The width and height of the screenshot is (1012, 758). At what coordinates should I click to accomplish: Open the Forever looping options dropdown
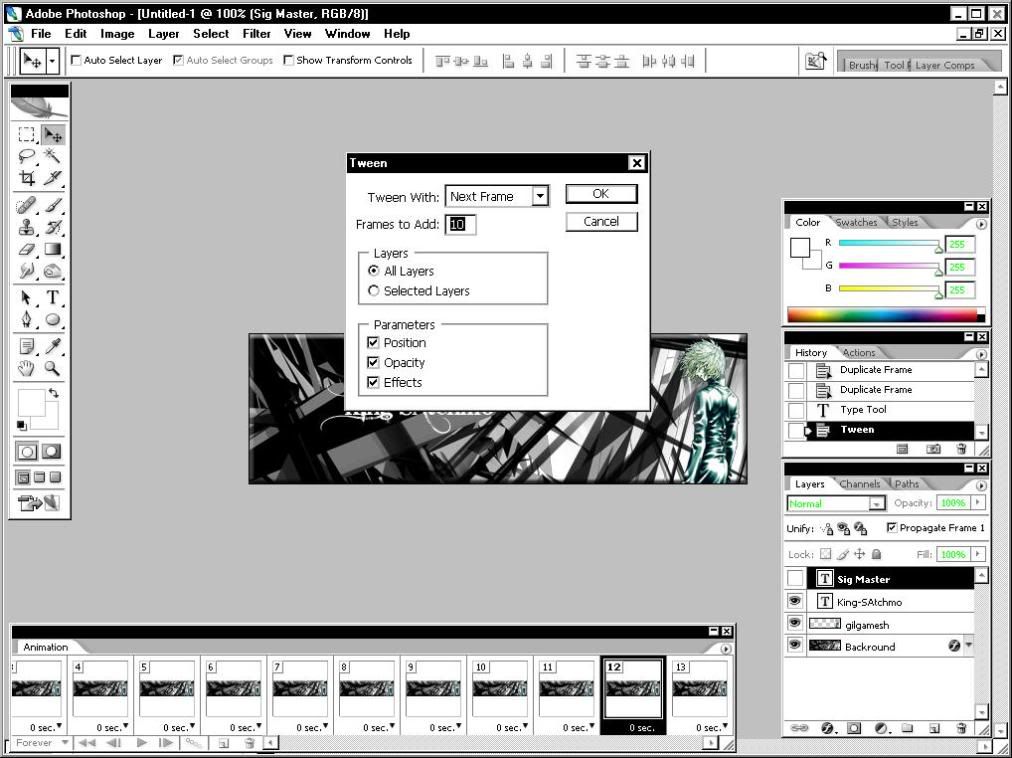65,743
